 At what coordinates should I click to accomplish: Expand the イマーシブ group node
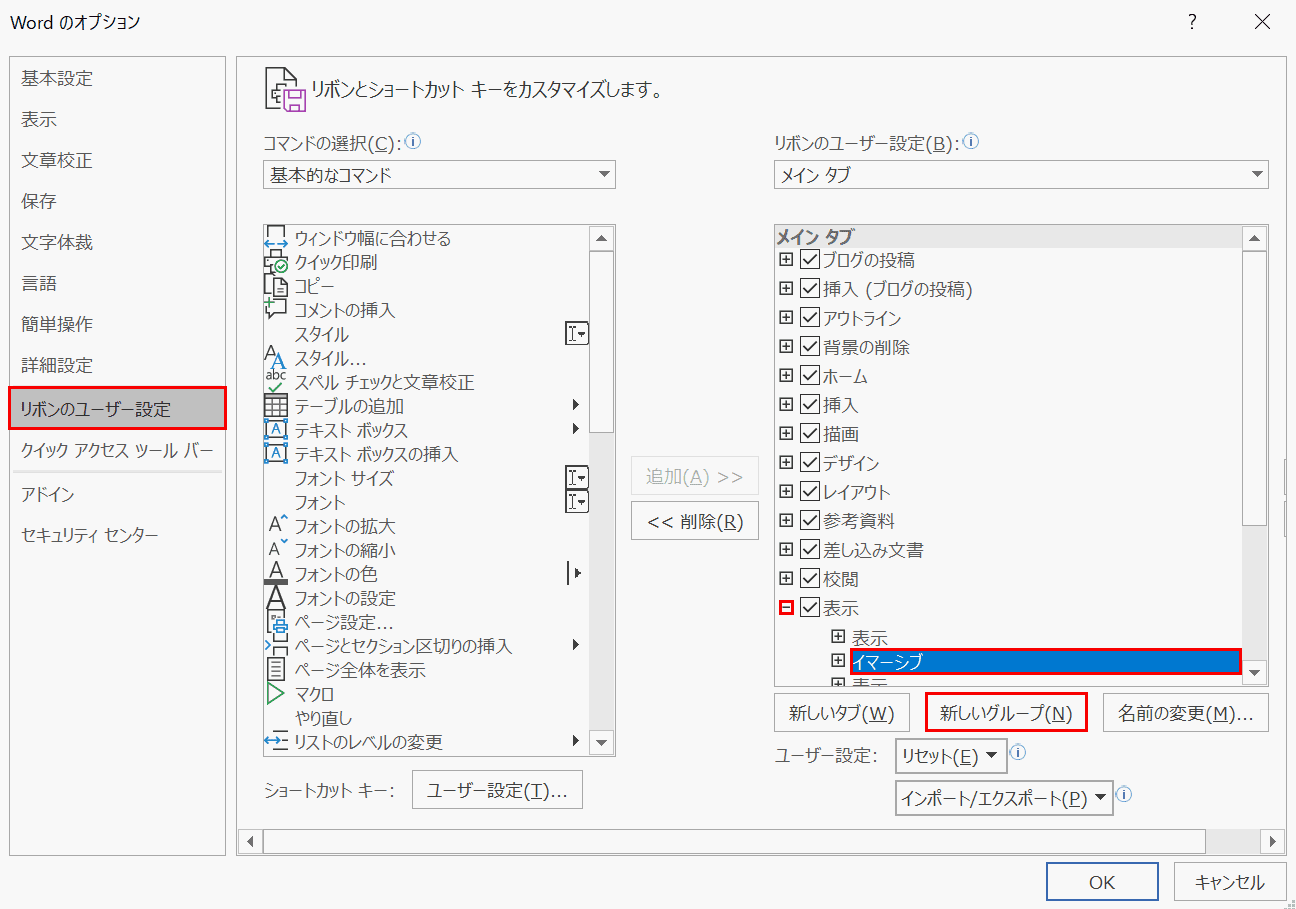pos(838,661)
